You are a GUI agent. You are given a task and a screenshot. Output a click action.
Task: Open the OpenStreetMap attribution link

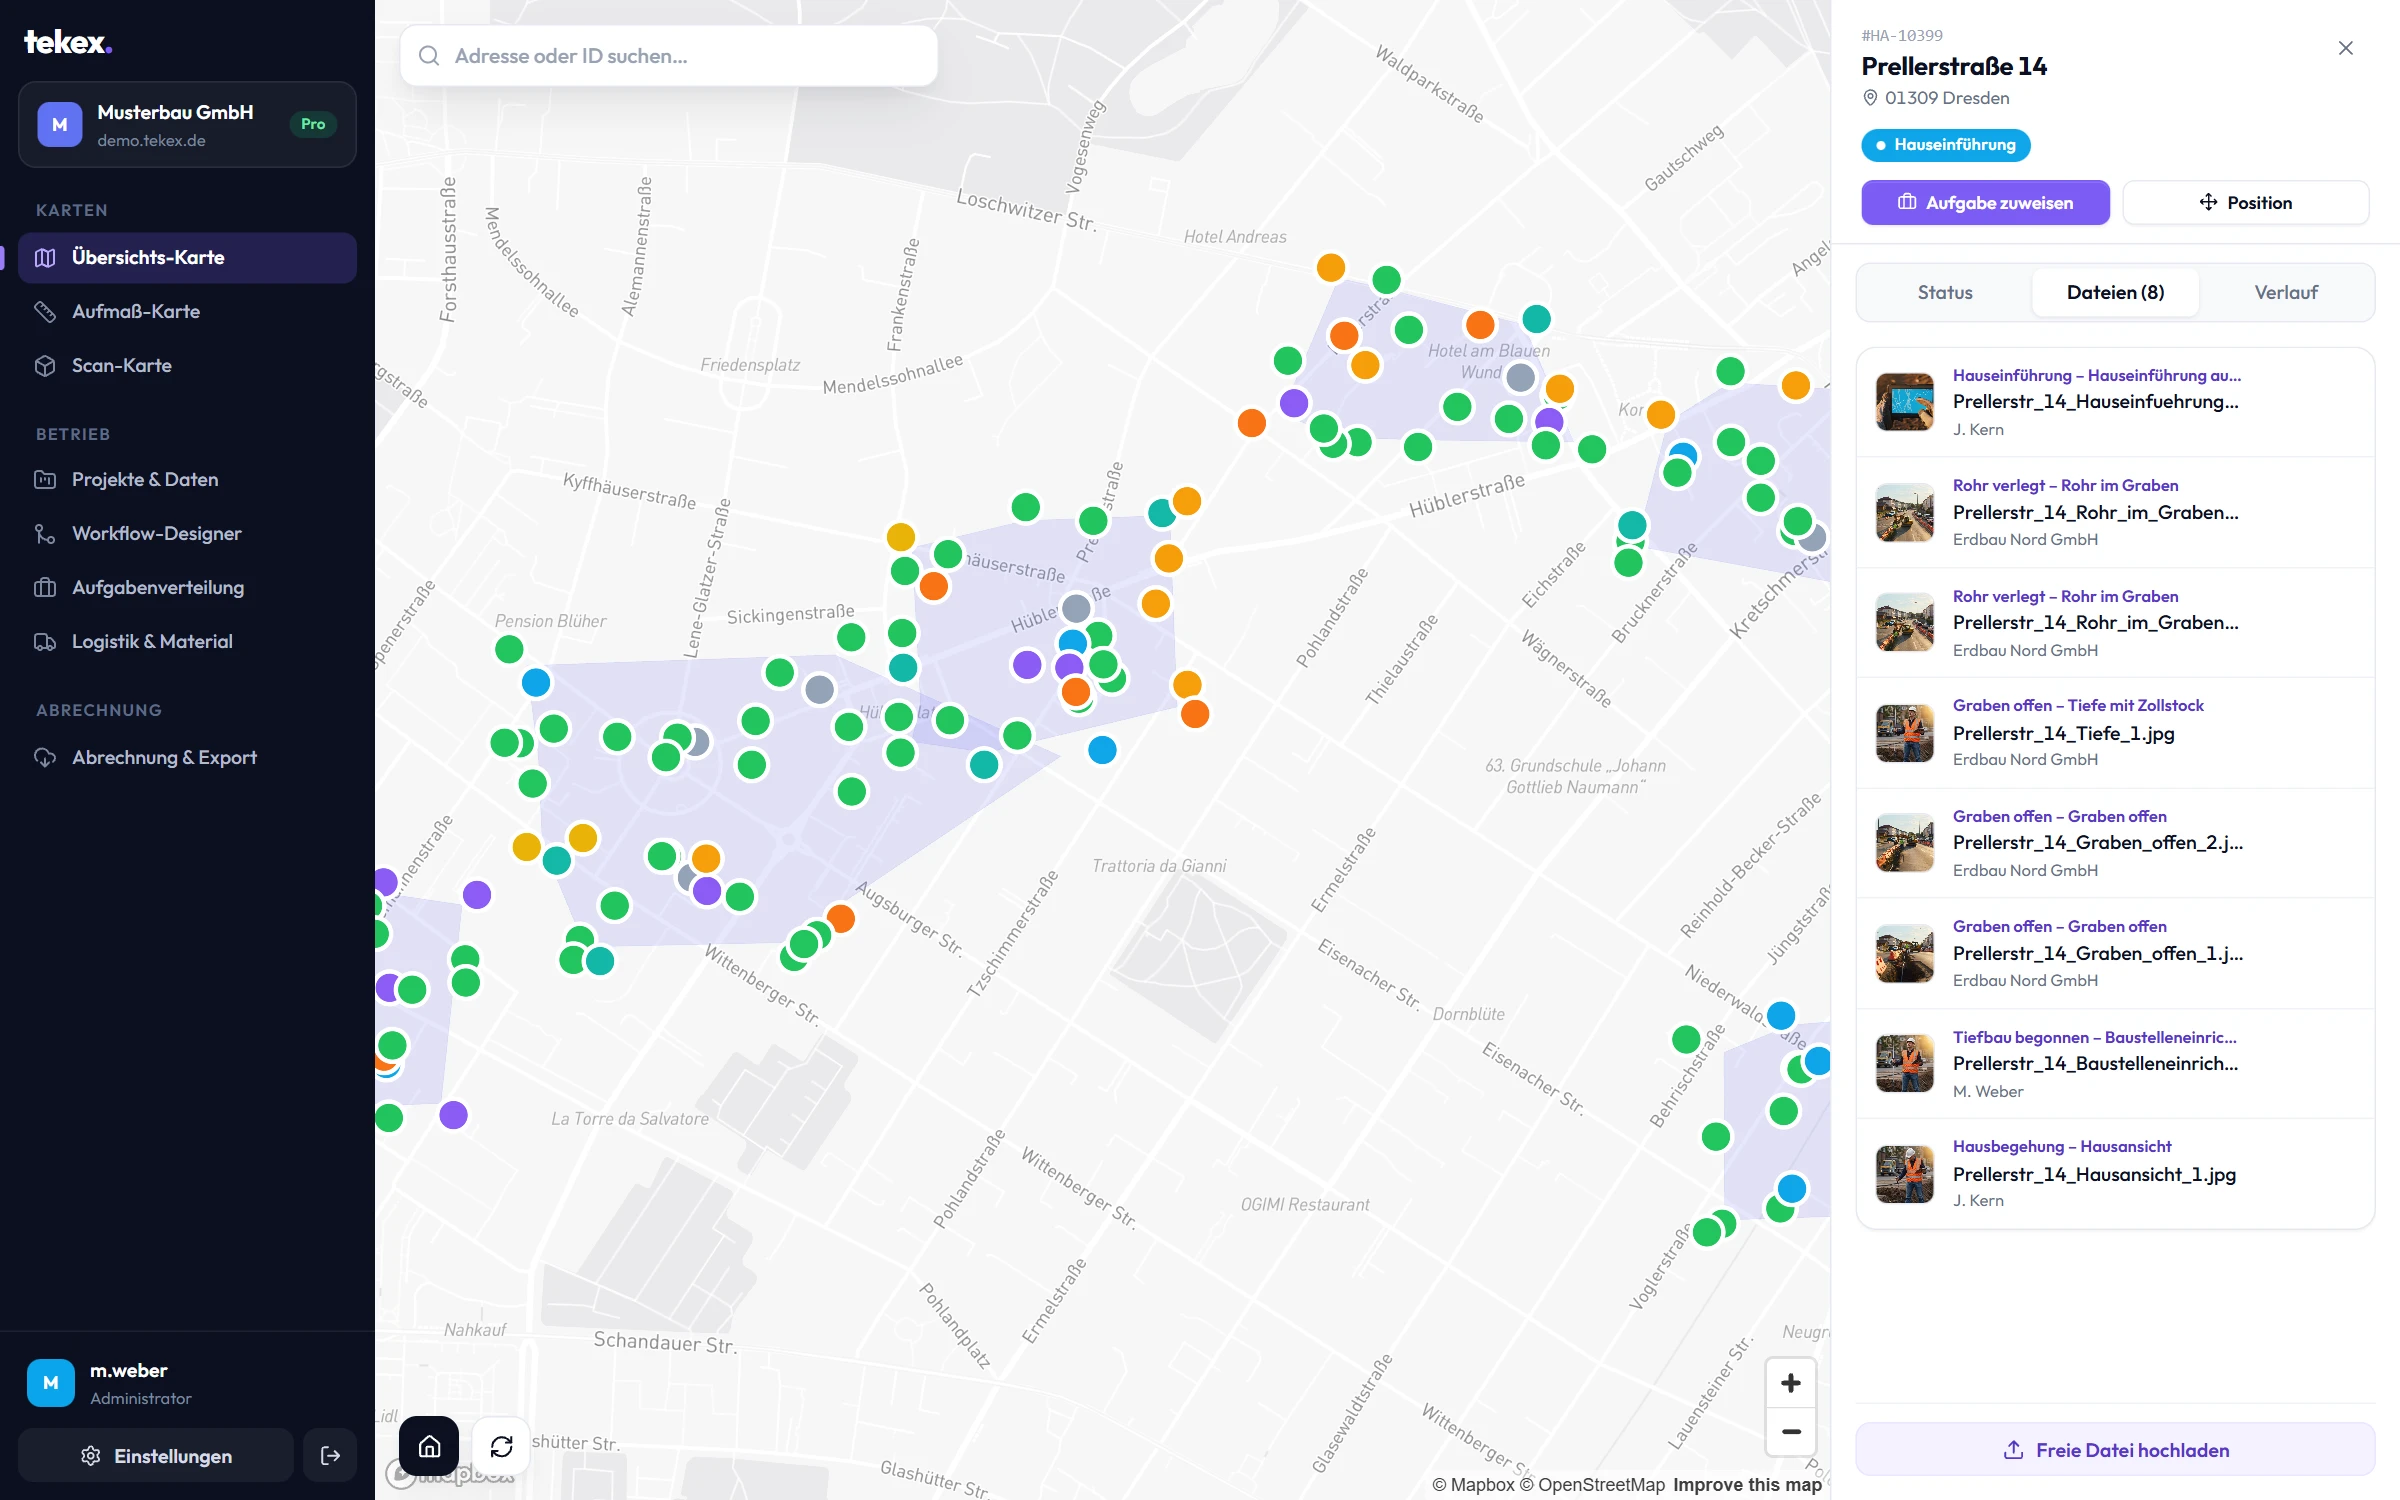pyautogui.click(x=1592, y=1484)
